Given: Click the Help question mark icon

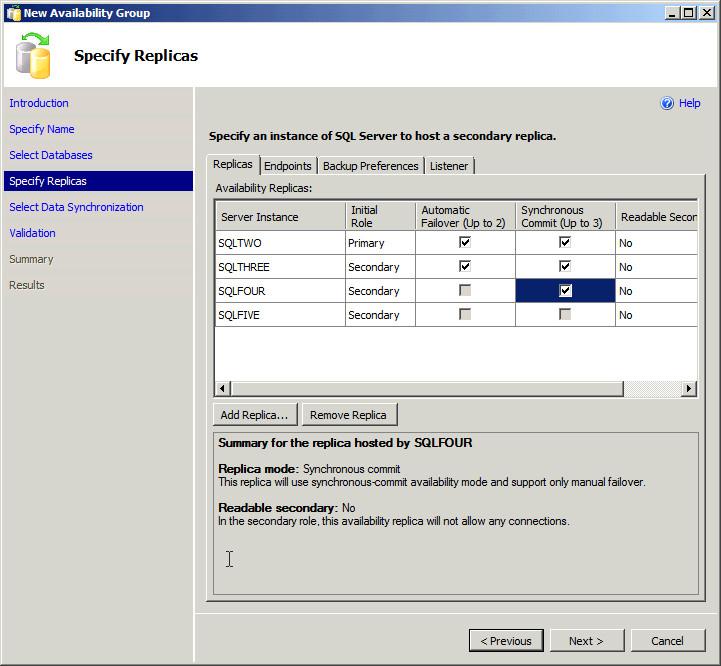Looking at the screenshot, I should coord(667,103).
